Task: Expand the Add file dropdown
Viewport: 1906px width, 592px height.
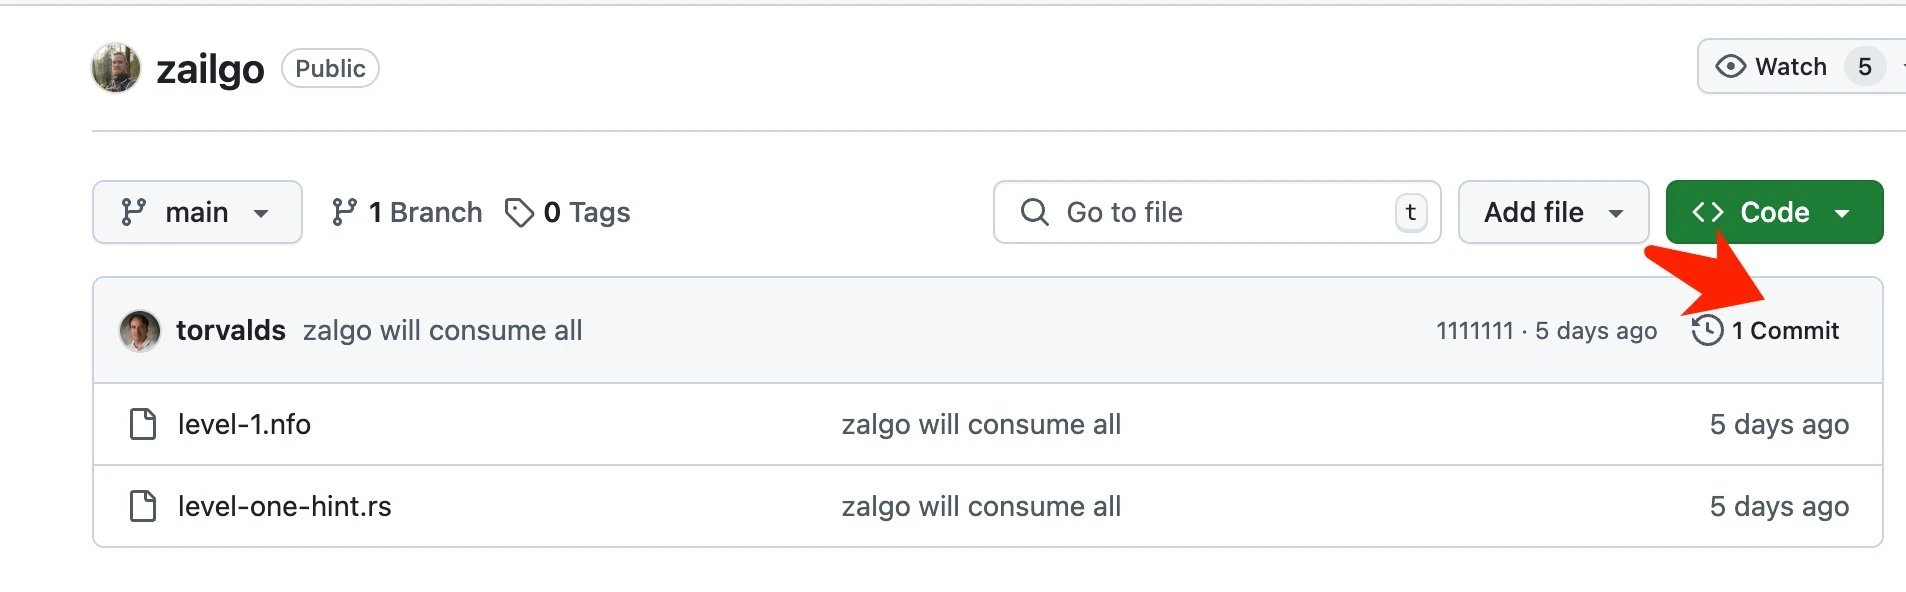Action: click(1553, 212)
